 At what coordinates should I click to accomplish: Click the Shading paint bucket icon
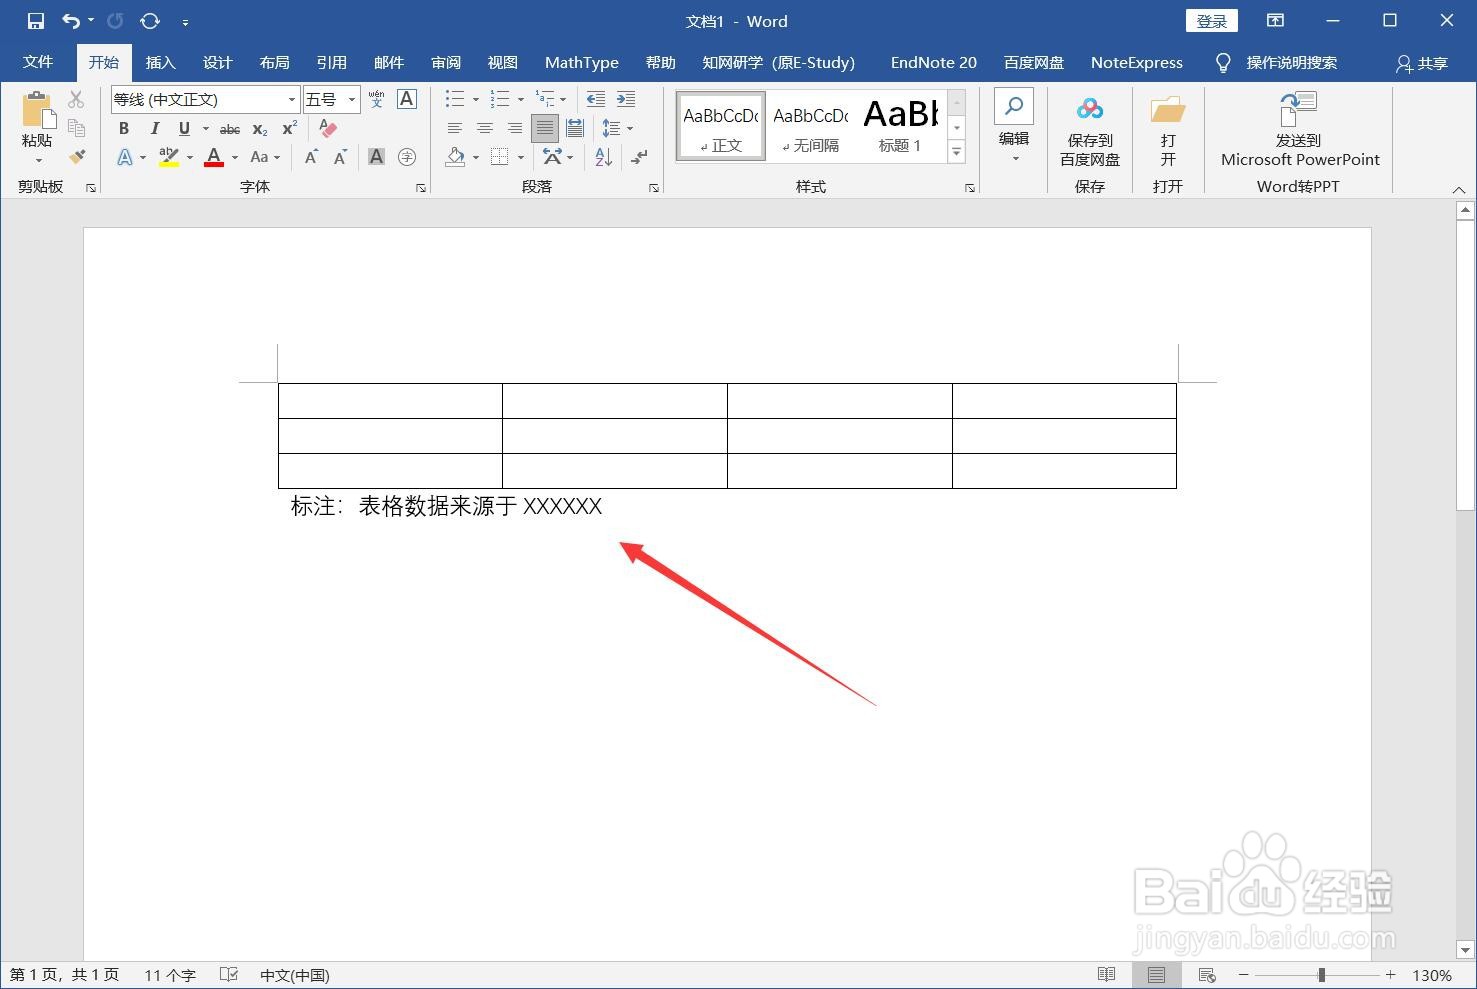[x=456, y=157]
